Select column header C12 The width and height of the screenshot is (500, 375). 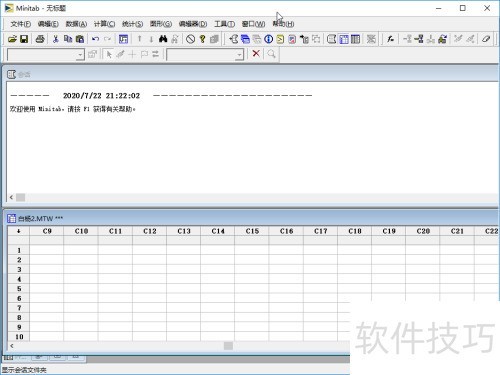click(150, 231)
